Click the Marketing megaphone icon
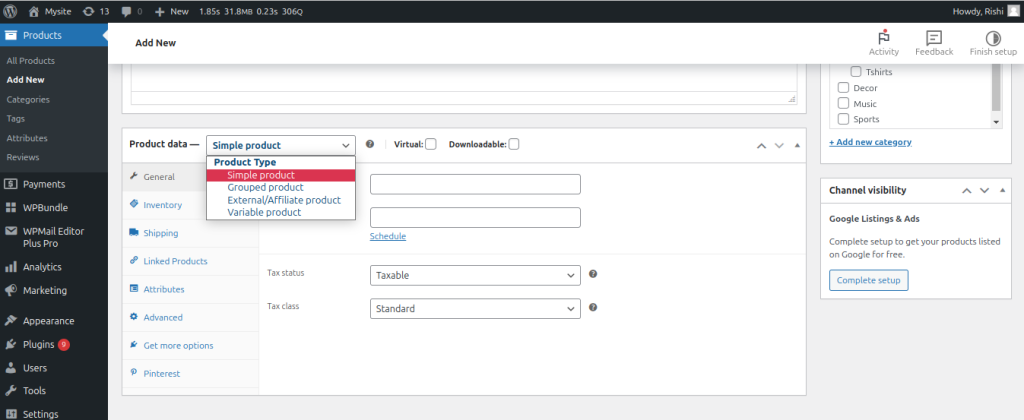The height and width of the screenshot is (420, 1024). click(10, 290)
